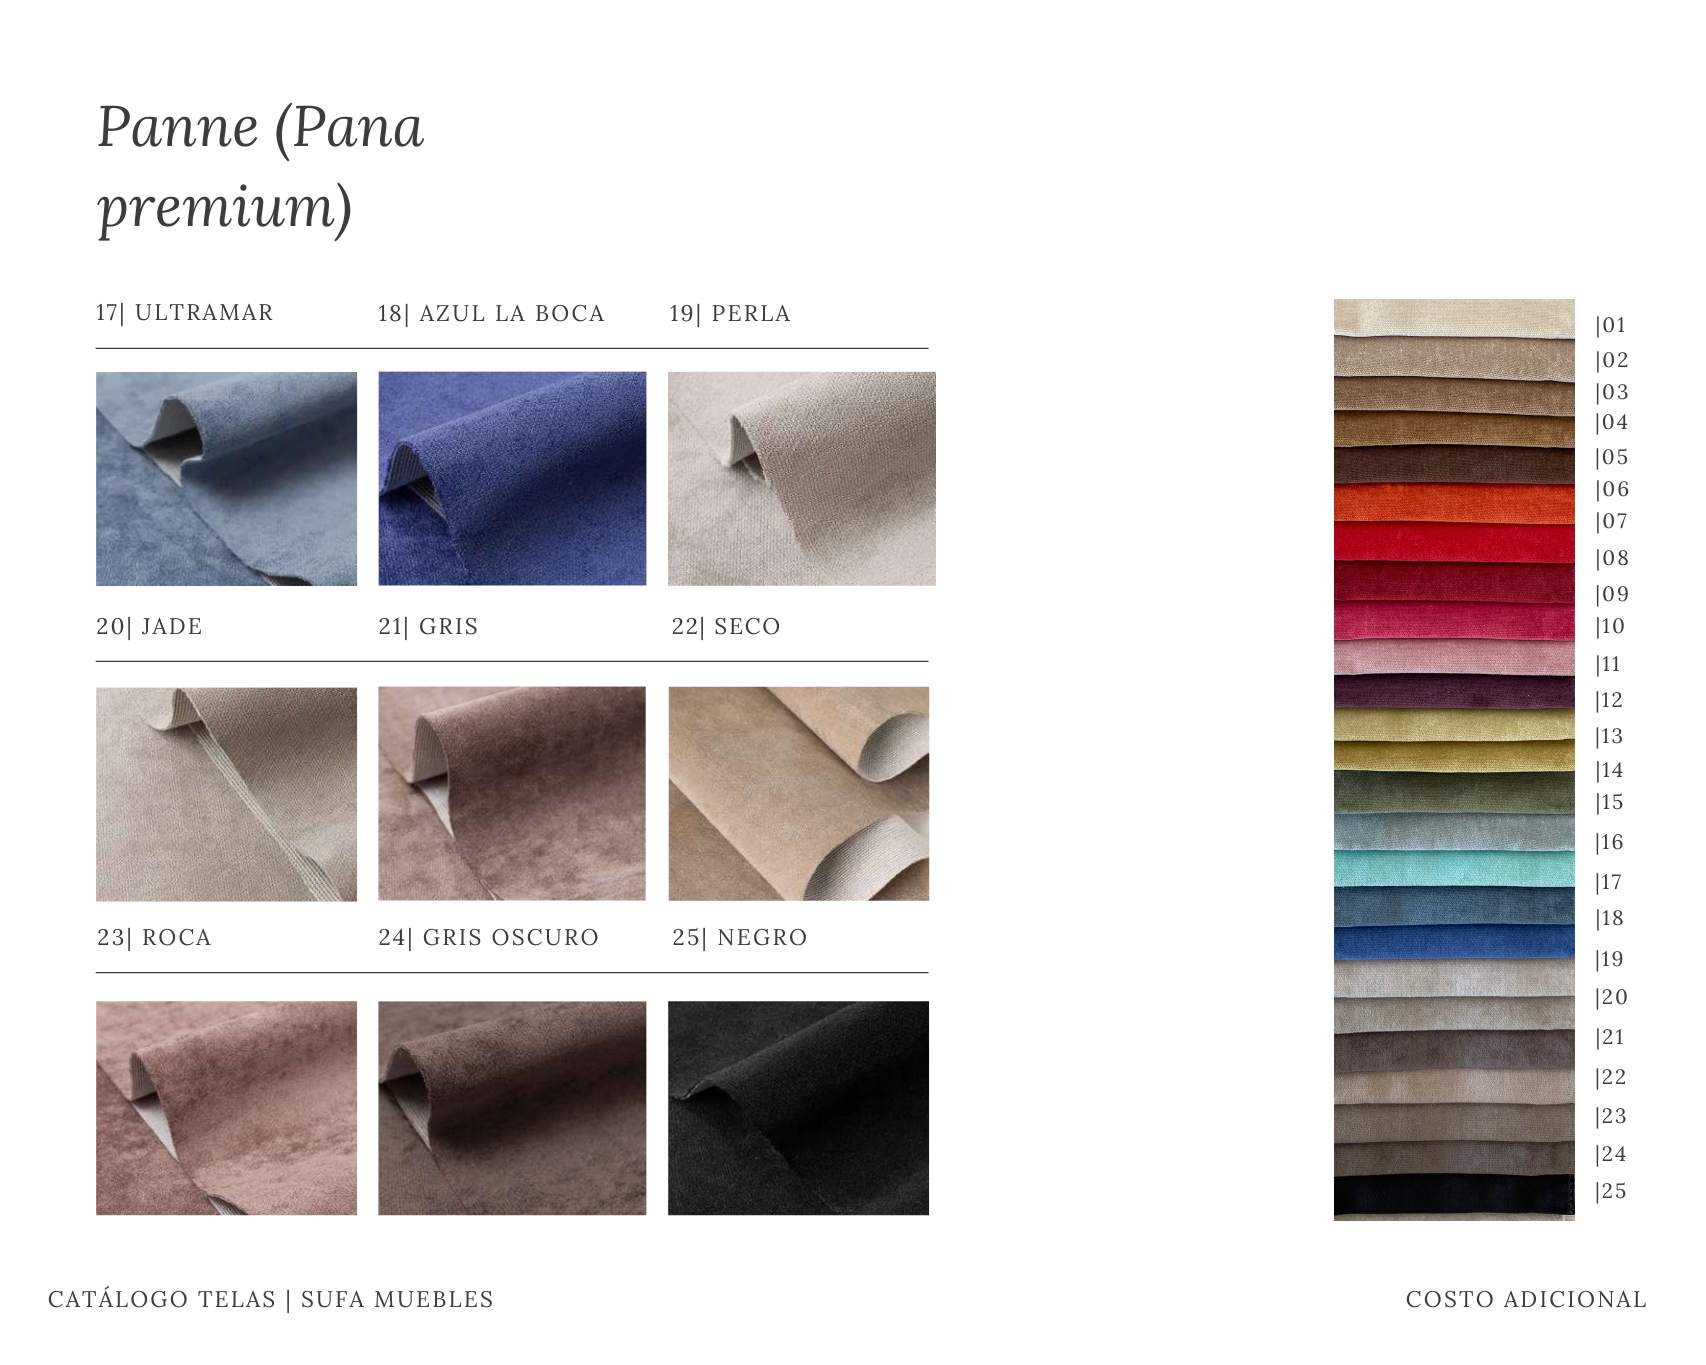Choose the 19 Perla fabric sample

(x=802, y=479)
